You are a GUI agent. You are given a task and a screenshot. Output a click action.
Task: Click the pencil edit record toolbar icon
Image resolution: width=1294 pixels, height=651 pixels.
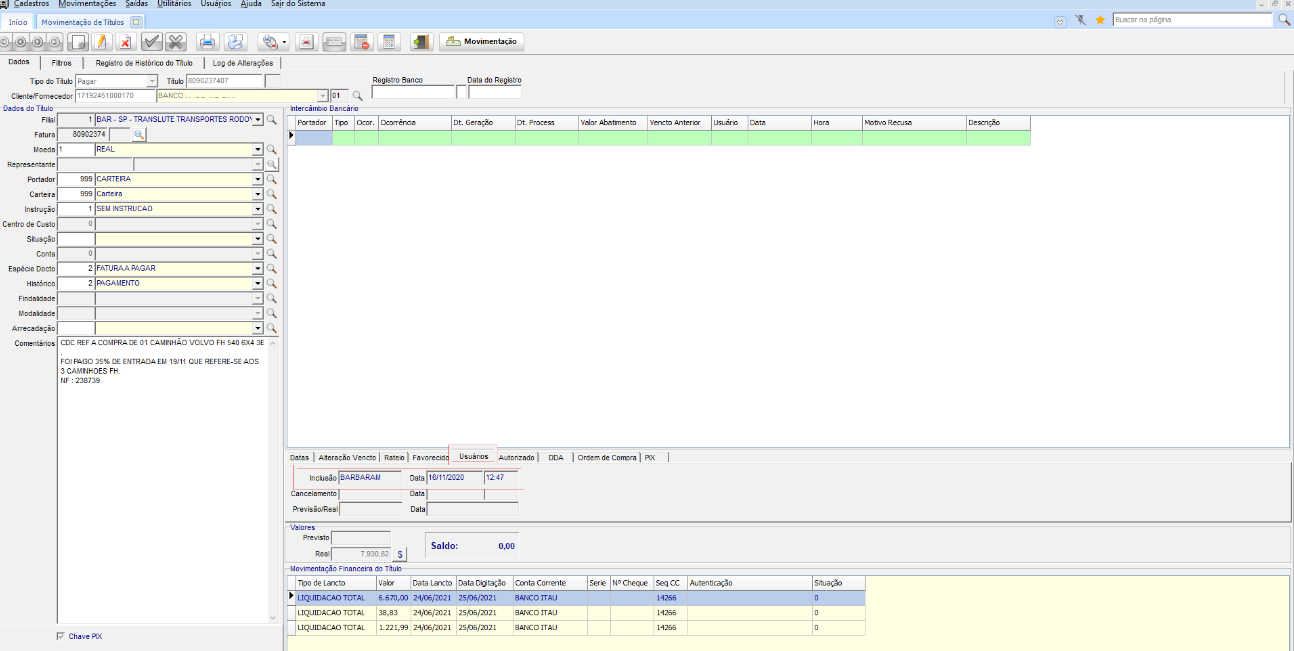[x=101, y=42]
